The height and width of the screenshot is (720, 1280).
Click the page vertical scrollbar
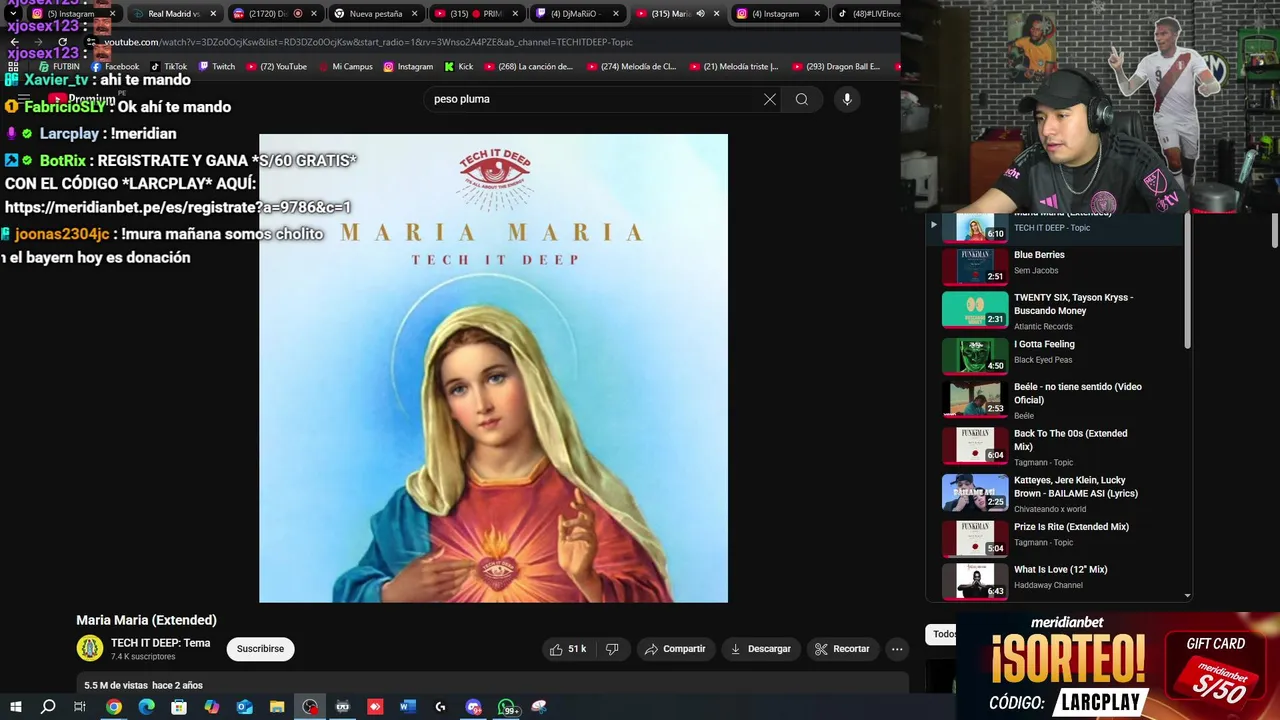pos(1275,230)
